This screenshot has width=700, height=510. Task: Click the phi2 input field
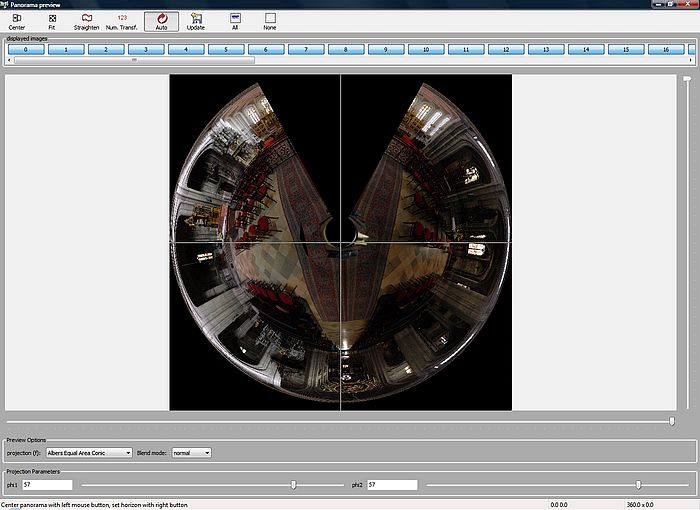(x=391, y=485)
